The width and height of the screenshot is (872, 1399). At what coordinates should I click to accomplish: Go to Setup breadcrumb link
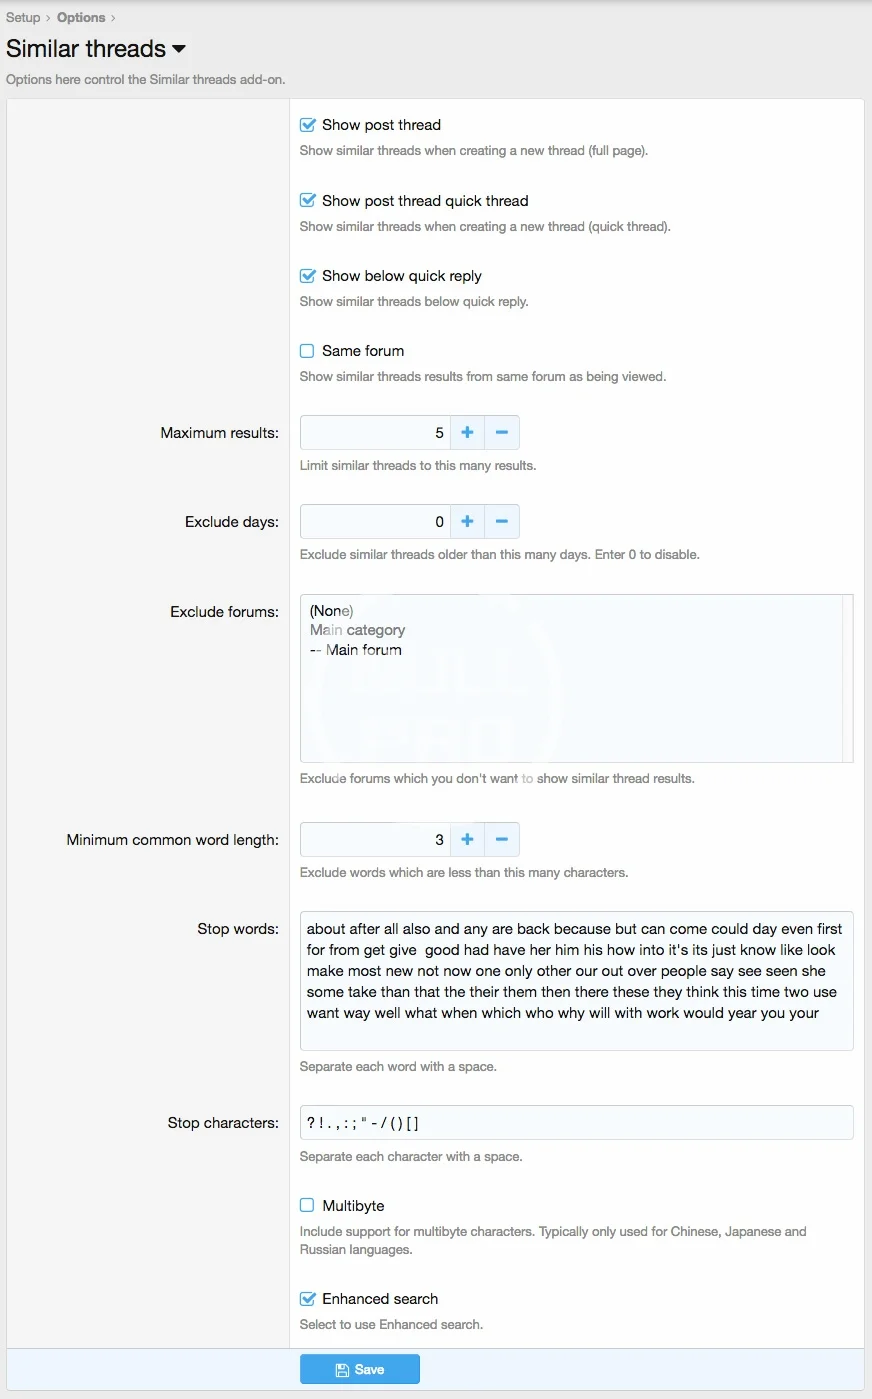pos(23,17)
